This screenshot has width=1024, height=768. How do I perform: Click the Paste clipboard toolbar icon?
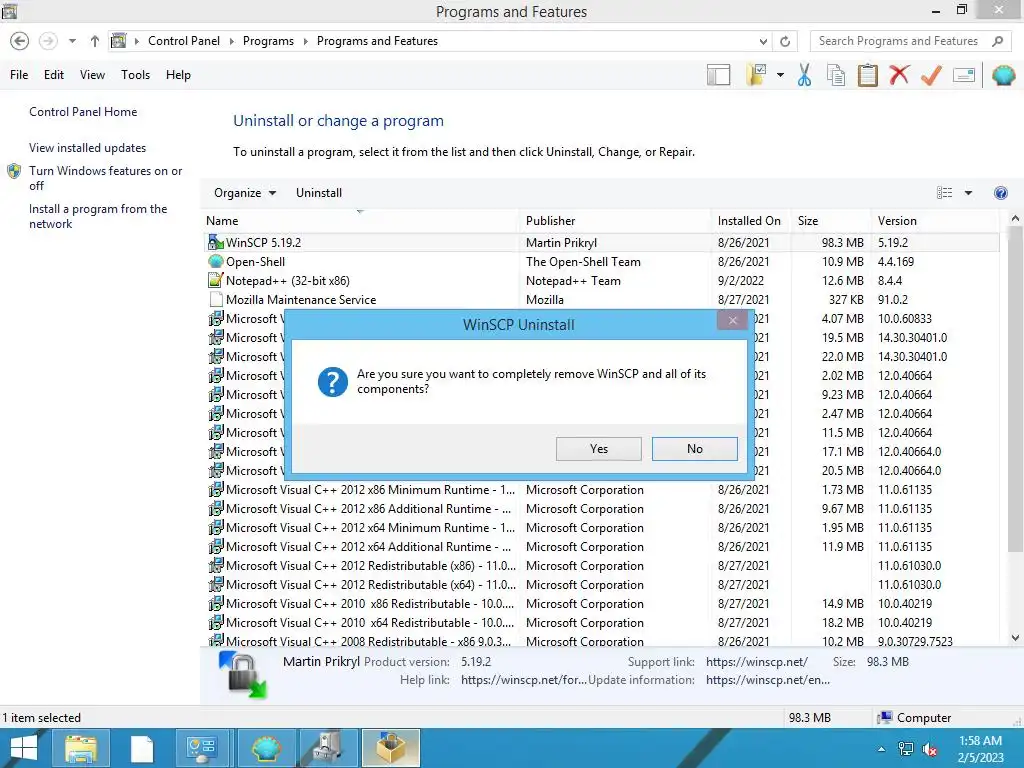[x=868, y=75]
